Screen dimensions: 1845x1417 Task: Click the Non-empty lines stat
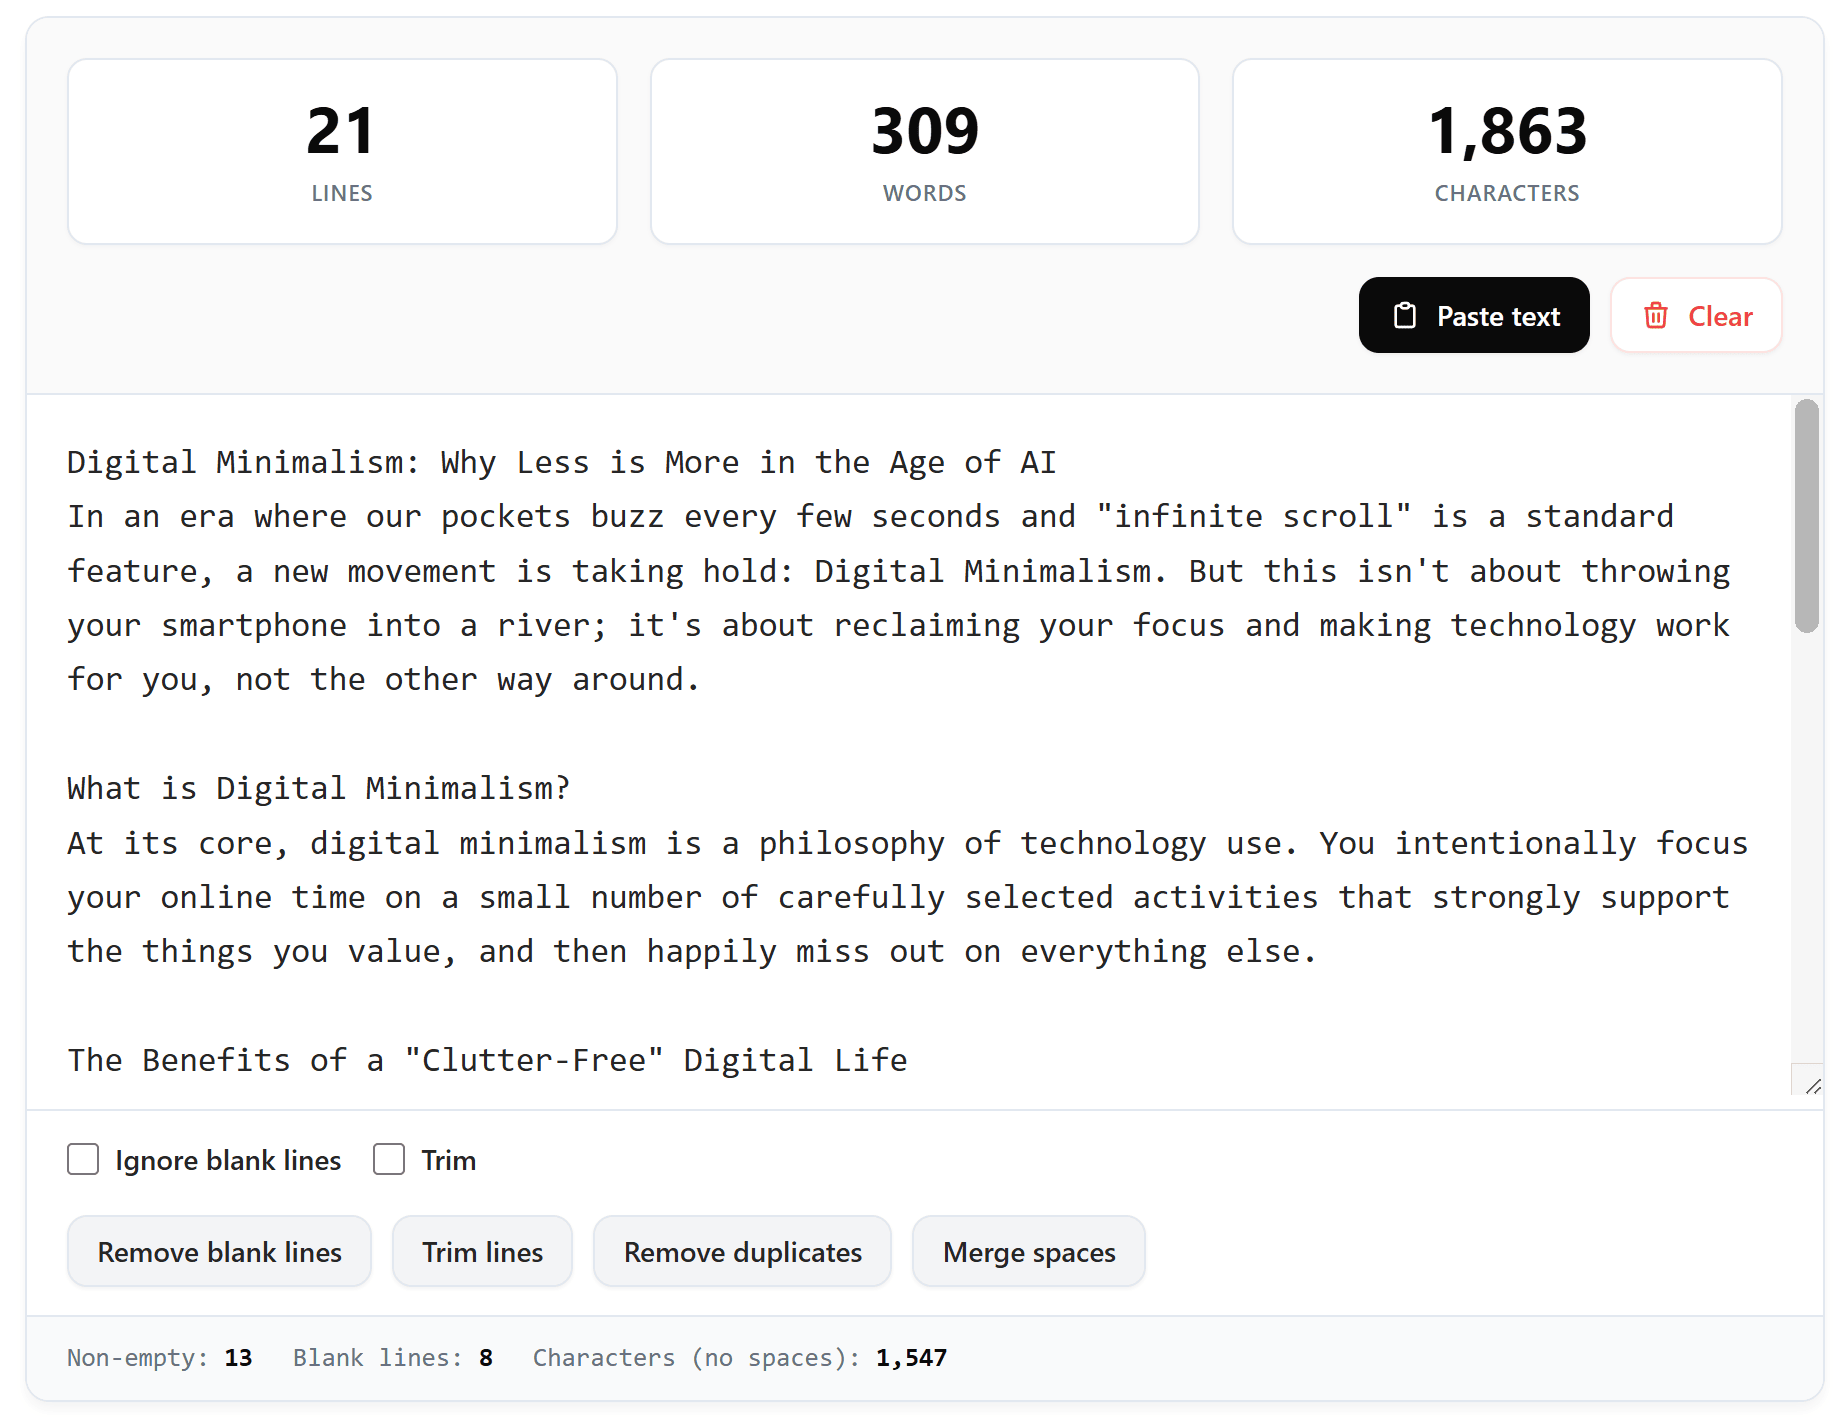pyautogui.click(x=159, y=1358)
